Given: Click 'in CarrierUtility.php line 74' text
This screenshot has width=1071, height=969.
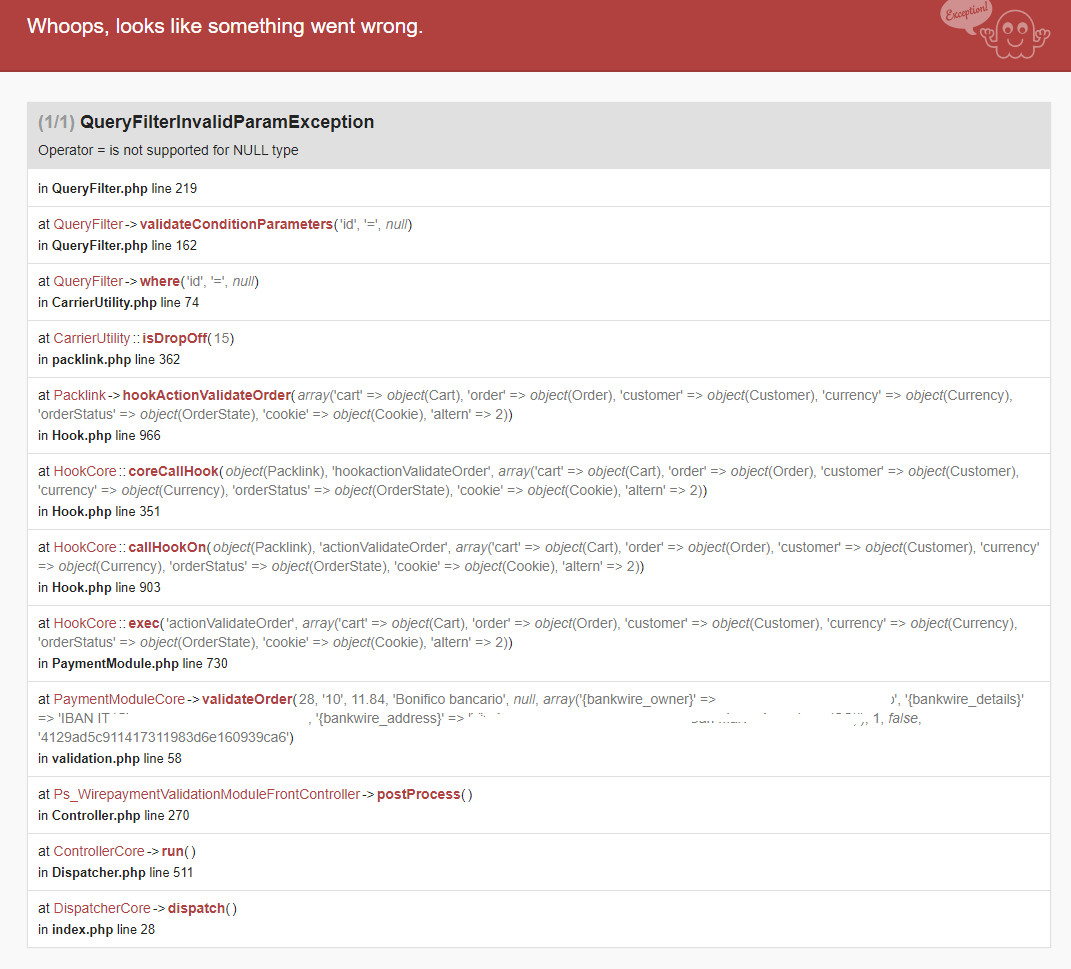Looking at the screenshot, I should tap(119, 303).
